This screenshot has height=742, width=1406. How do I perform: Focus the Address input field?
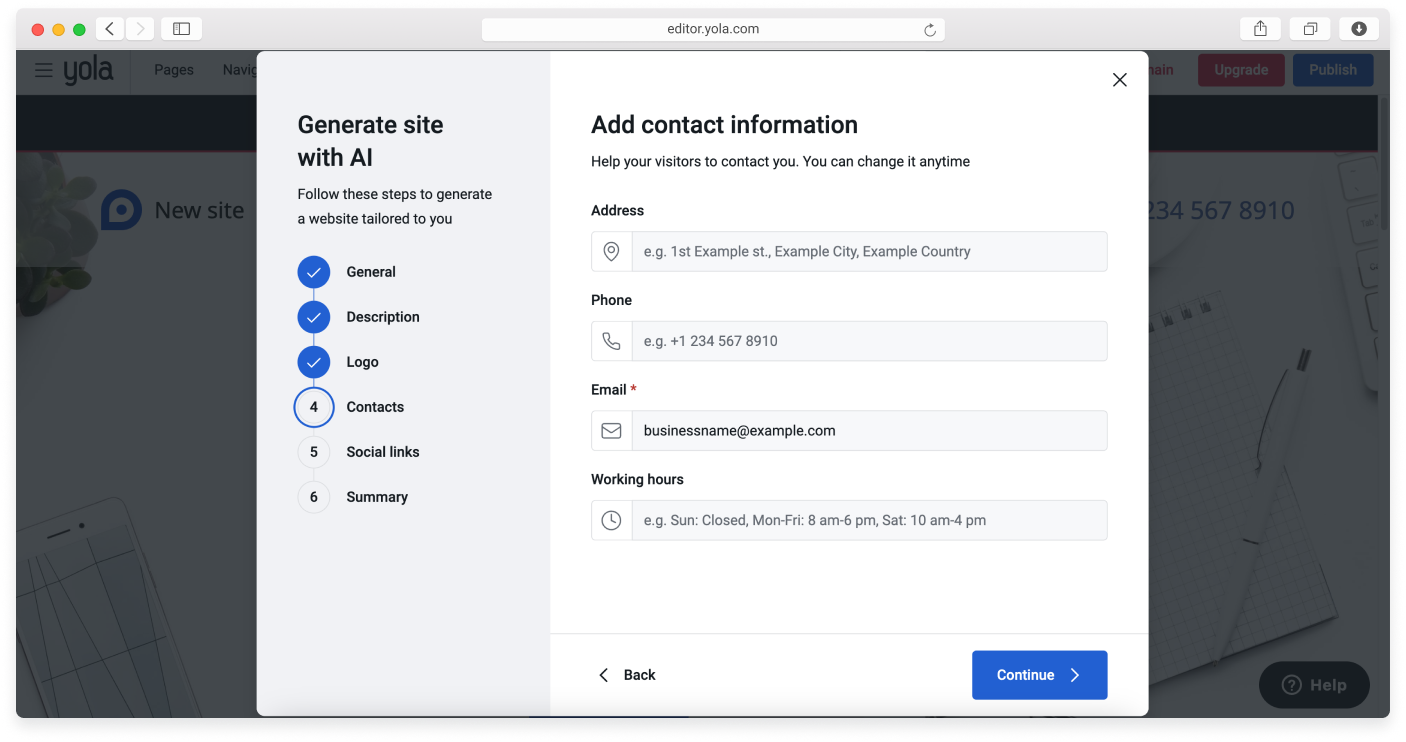click(868, 252)
